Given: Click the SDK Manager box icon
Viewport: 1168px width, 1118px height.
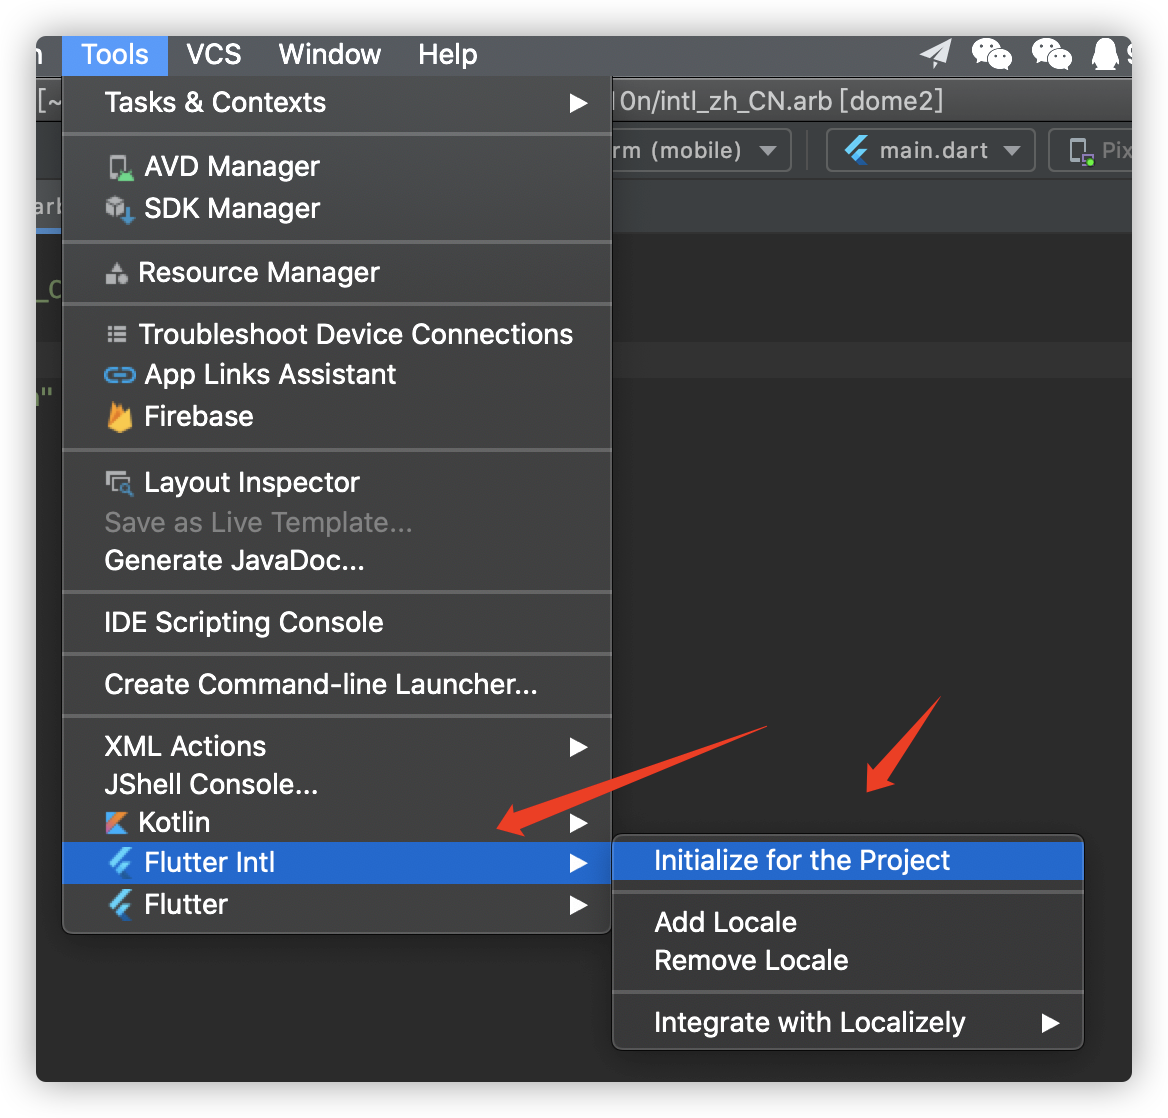Looking at the screenshot, I should [x=119, y=209].
